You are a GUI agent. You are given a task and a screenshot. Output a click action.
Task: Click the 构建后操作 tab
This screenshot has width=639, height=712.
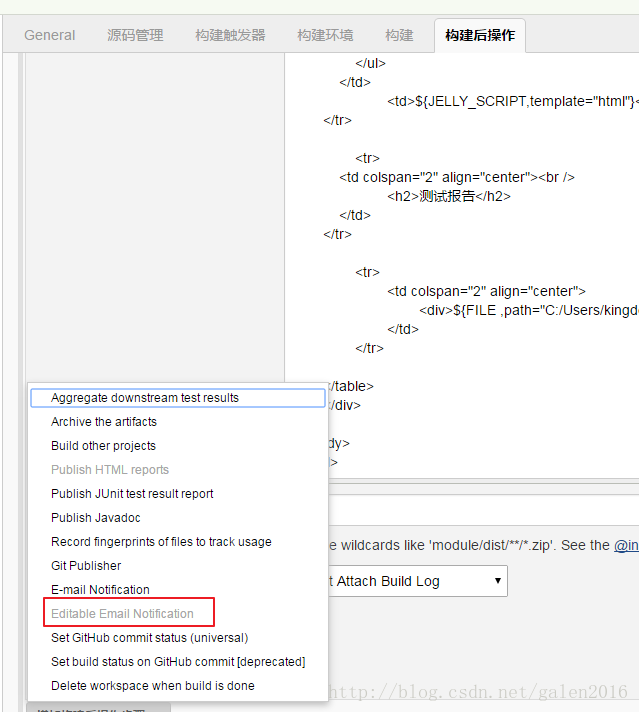point(480,35)
